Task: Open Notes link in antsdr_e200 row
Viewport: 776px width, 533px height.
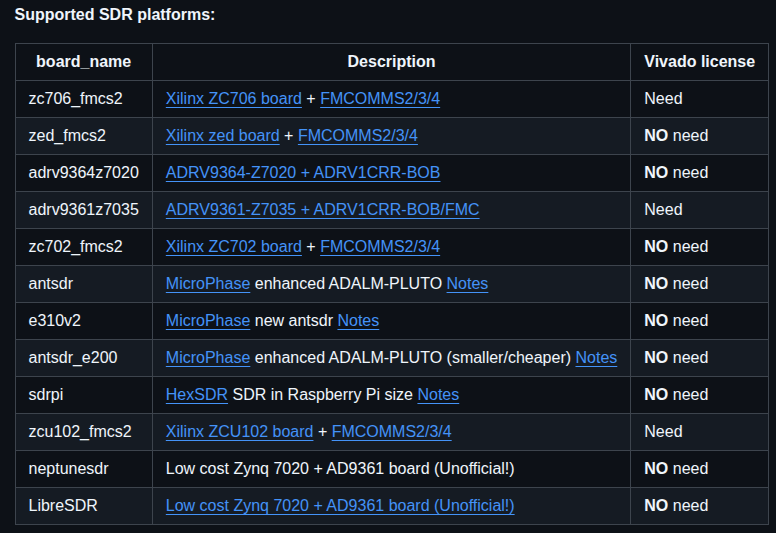Action: (x=596, y=358)
